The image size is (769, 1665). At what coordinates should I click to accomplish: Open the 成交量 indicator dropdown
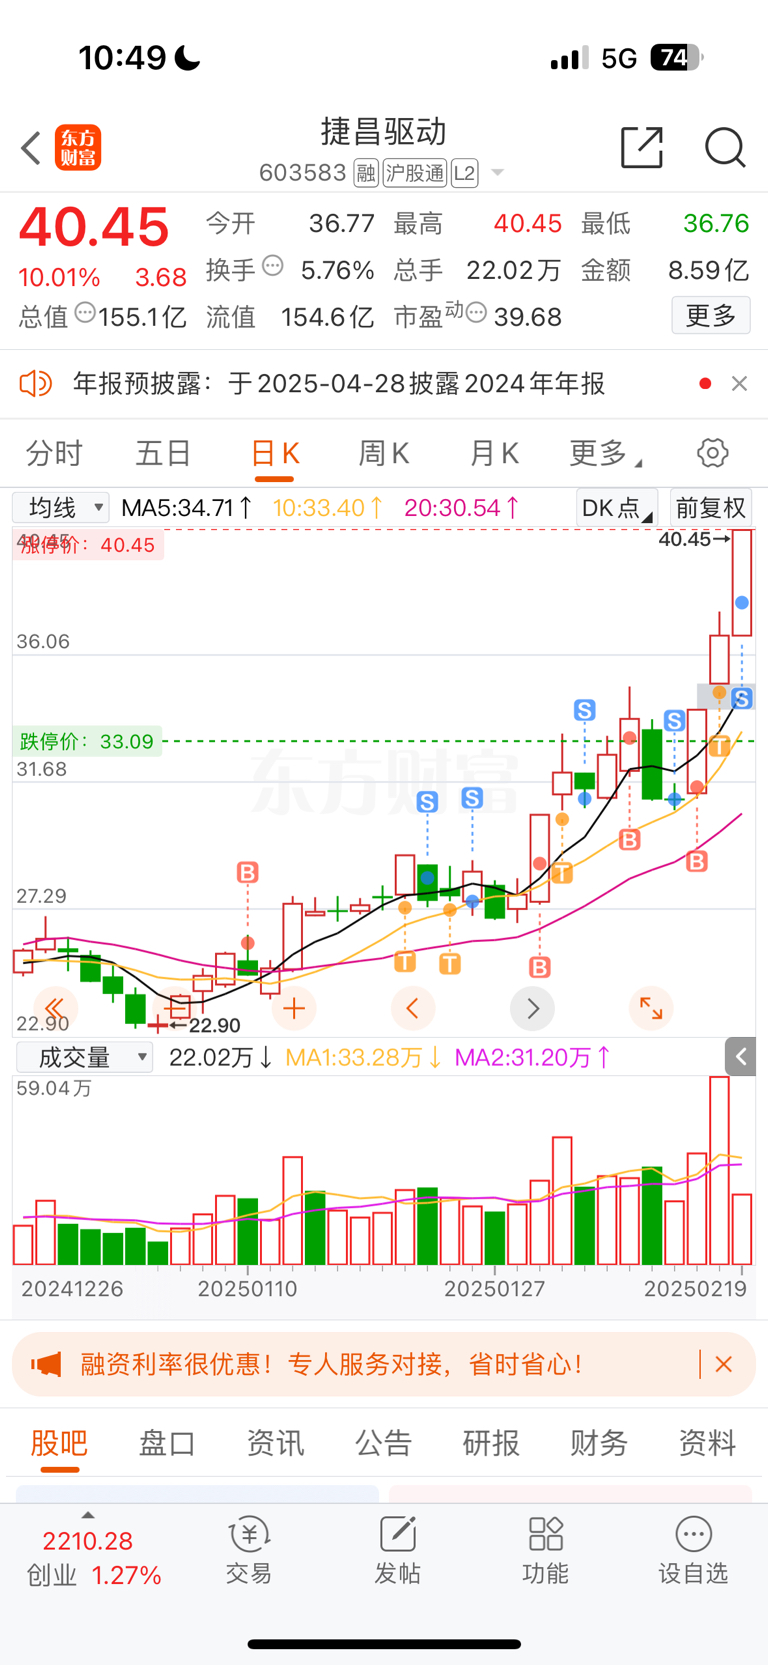click(84, 1057)
